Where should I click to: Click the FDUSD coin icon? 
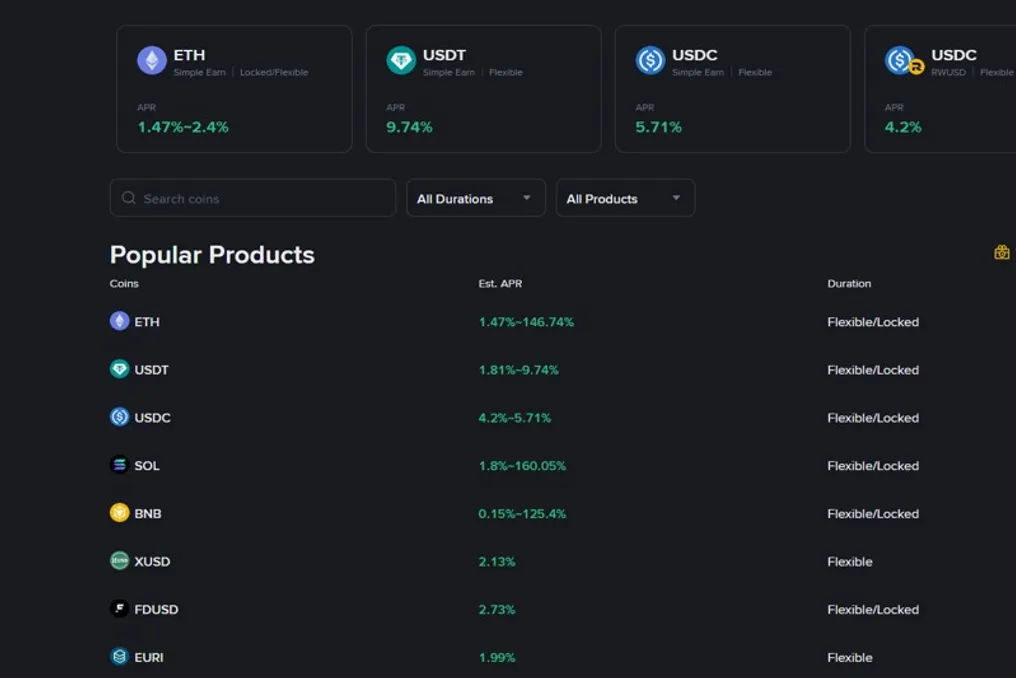pos(119,609)
